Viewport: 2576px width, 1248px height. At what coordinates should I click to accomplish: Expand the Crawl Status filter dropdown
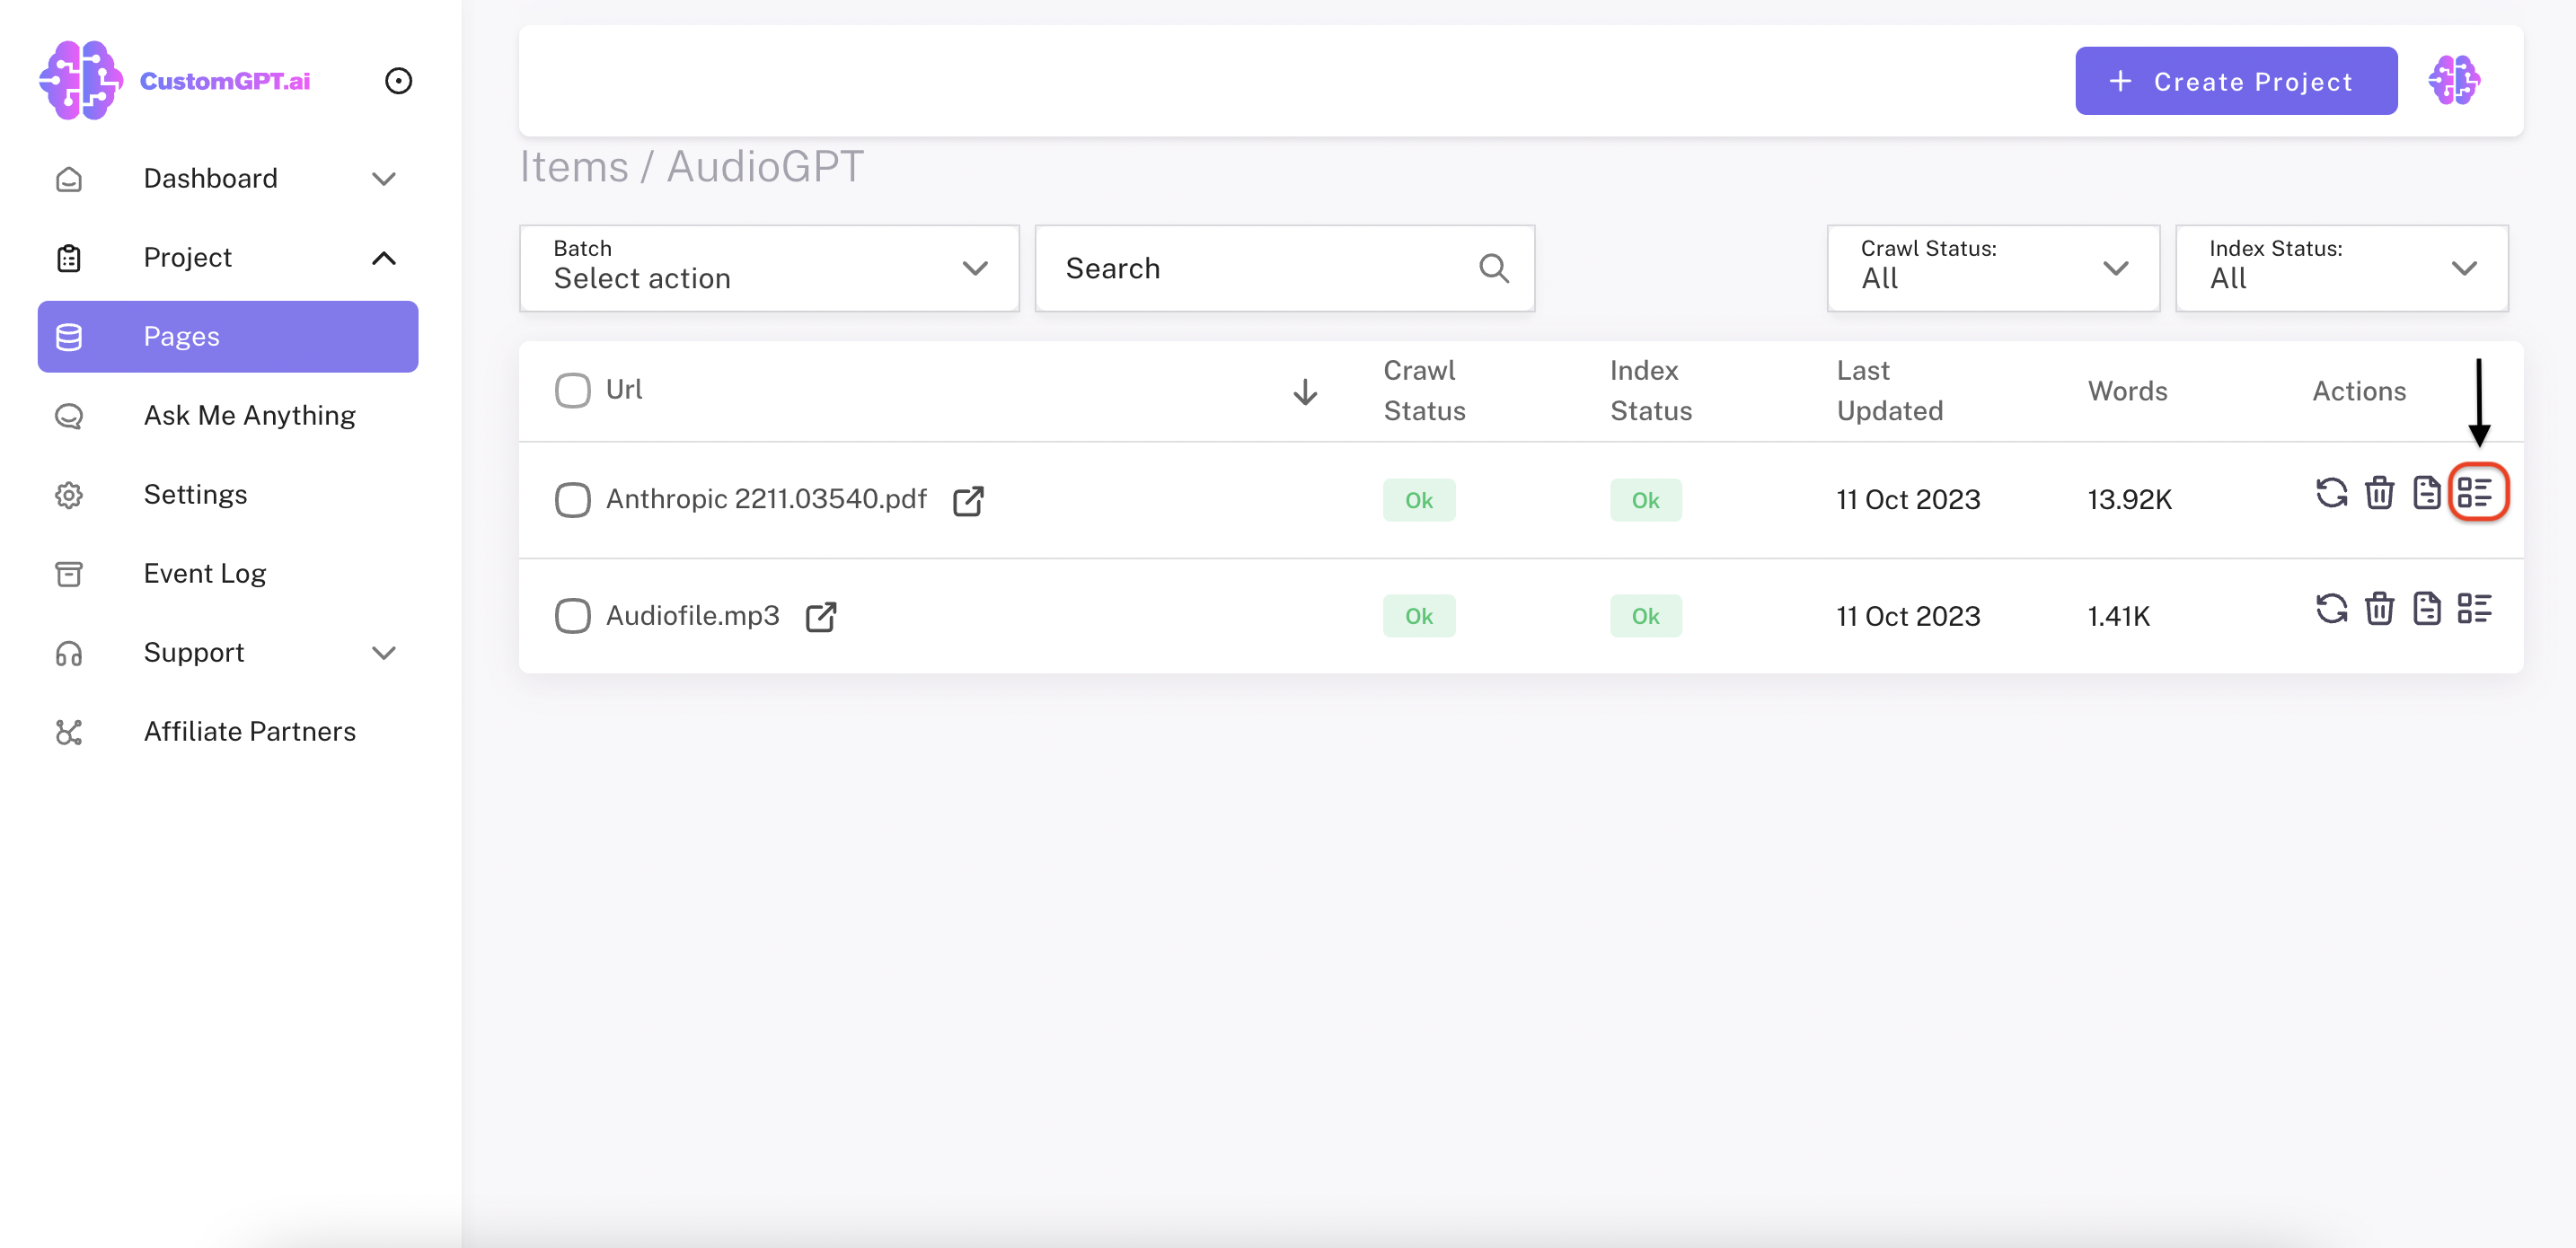[x=1992, y=268]
